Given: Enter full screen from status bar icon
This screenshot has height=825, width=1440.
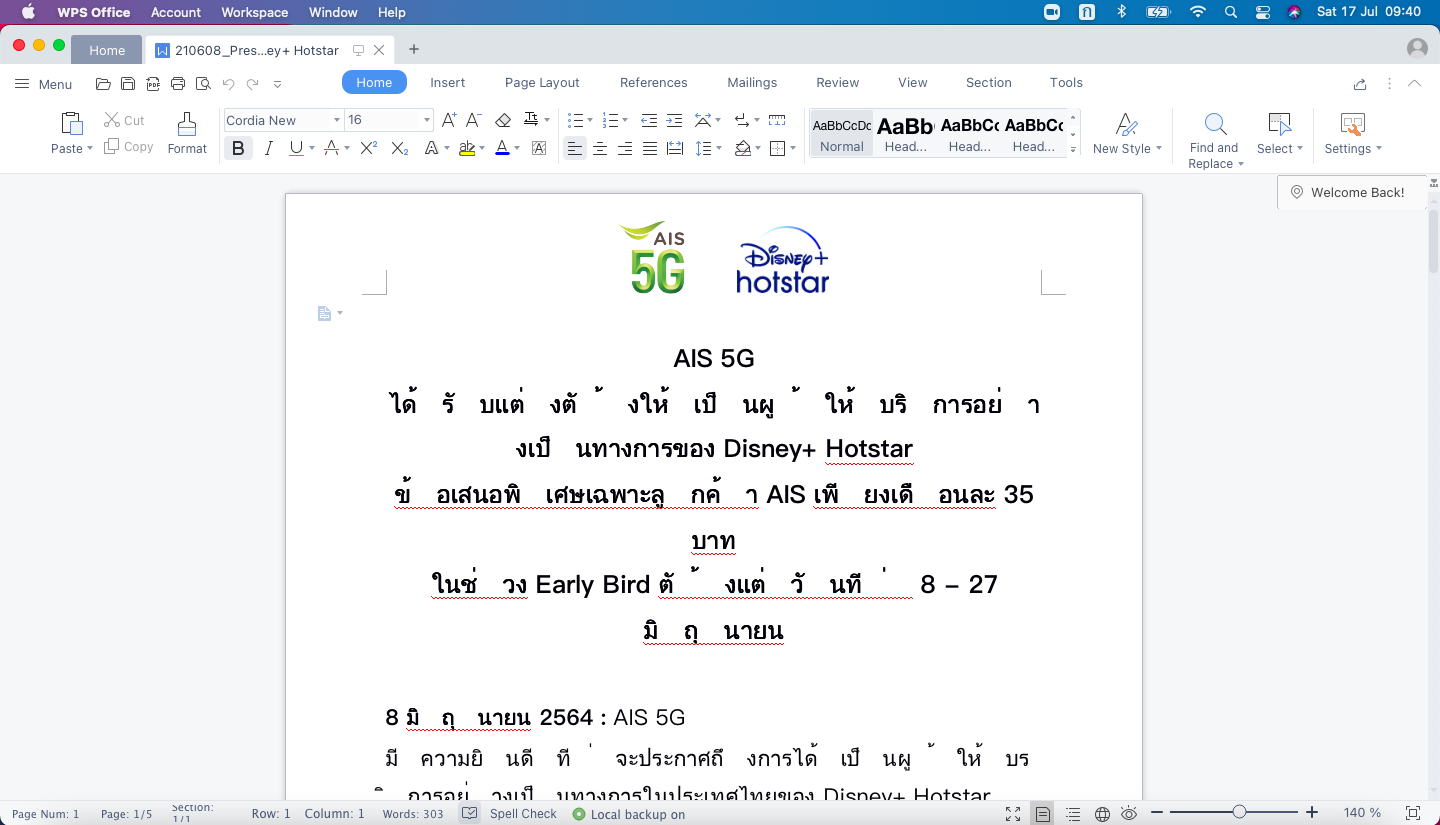Looking at the screenshot, I should coord(1013,814).
